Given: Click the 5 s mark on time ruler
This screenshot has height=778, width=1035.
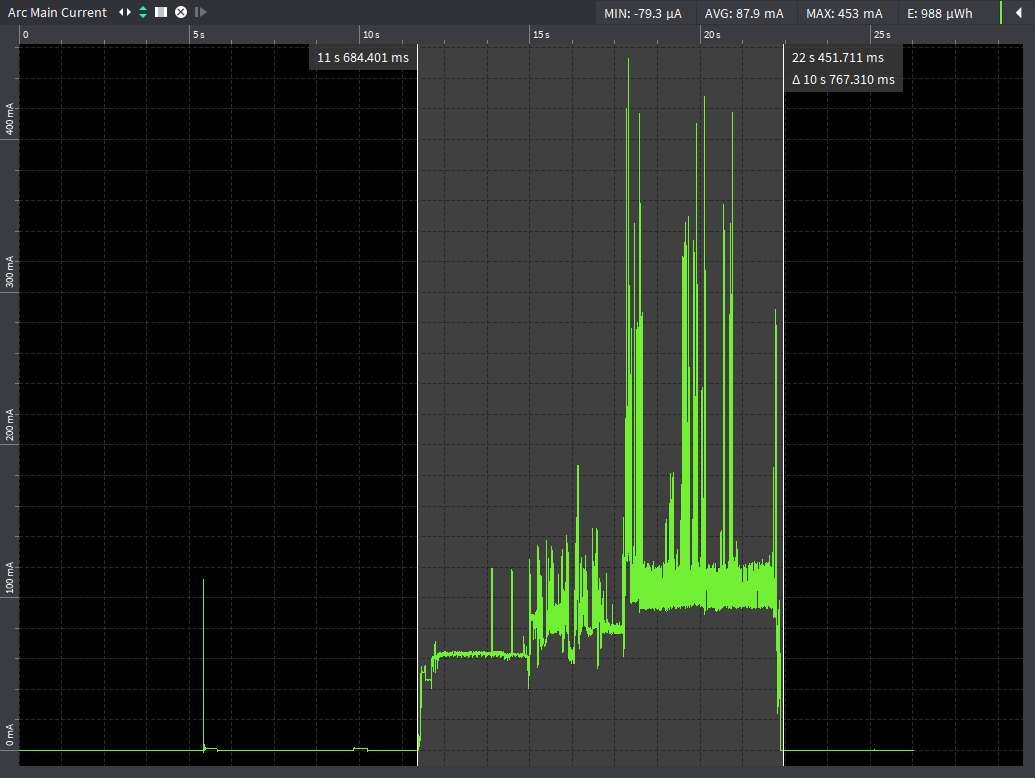Looking at the screenshot, I should 199,34.
